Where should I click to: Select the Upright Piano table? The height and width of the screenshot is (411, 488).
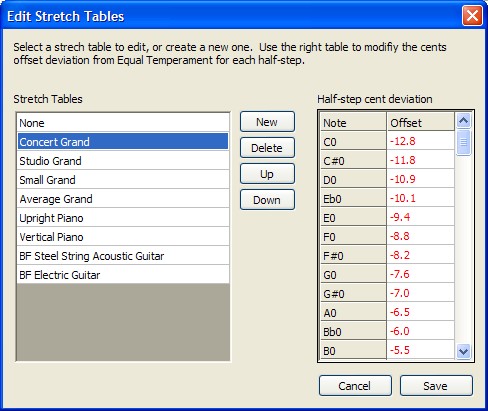[x=123, y=218]
